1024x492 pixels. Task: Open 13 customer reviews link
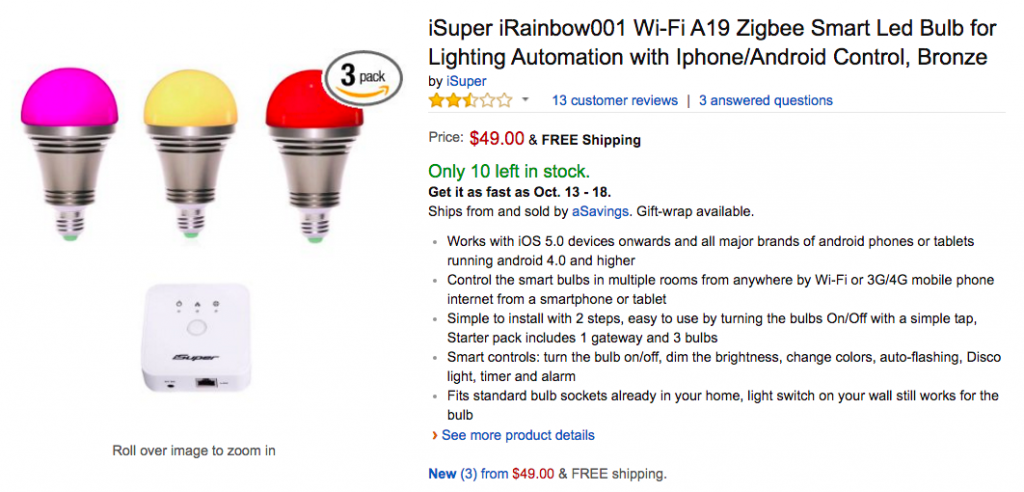click(x=614, y=100)
